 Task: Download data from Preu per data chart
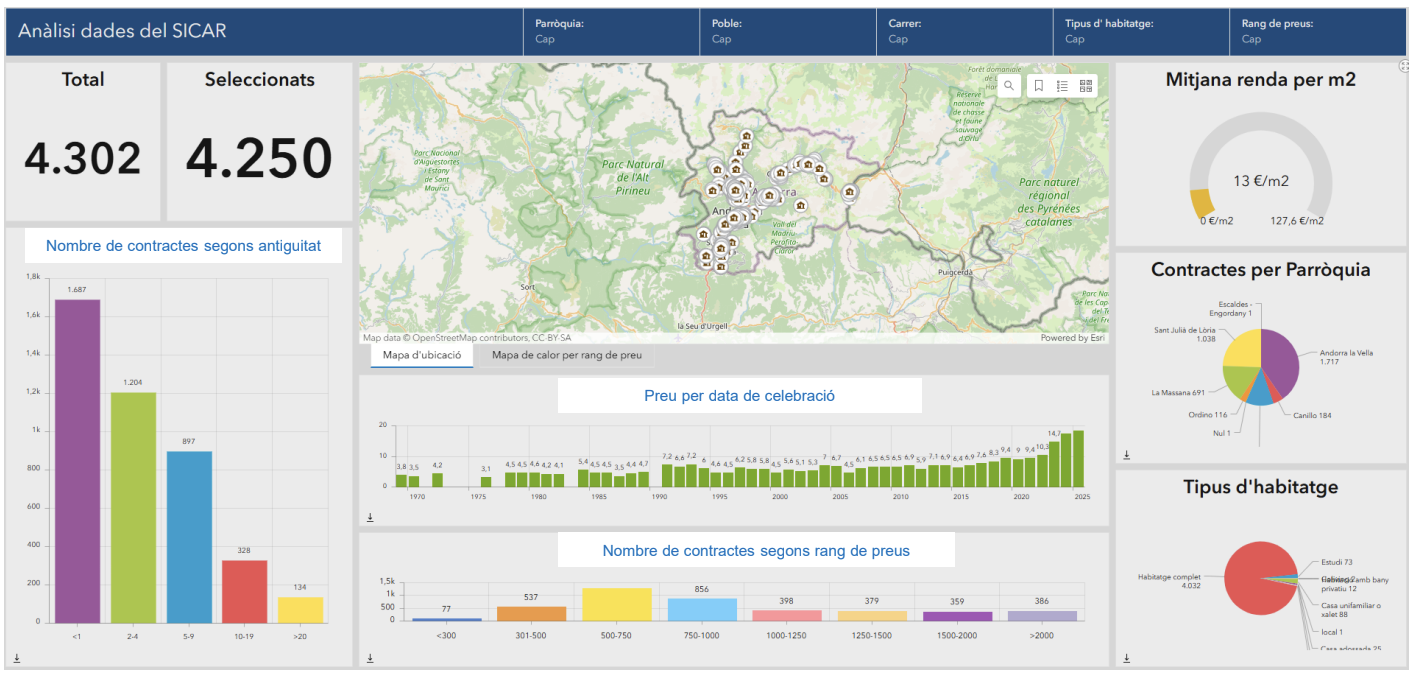point(370,517)
